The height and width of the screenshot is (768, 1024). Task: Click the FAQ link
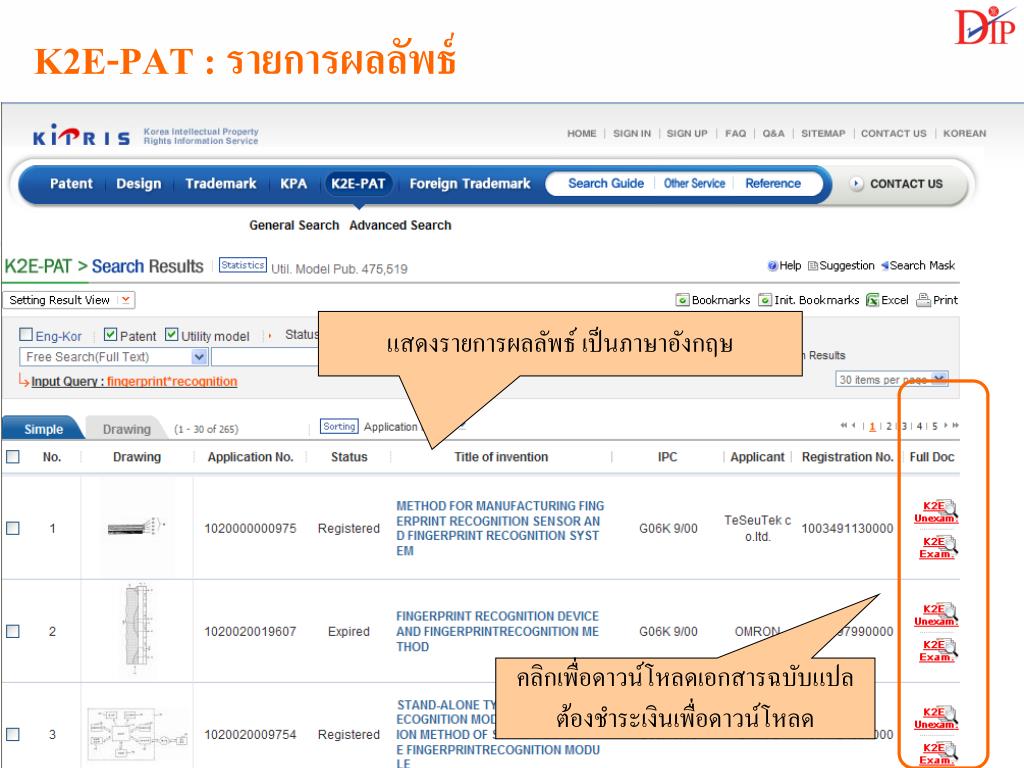735,133
